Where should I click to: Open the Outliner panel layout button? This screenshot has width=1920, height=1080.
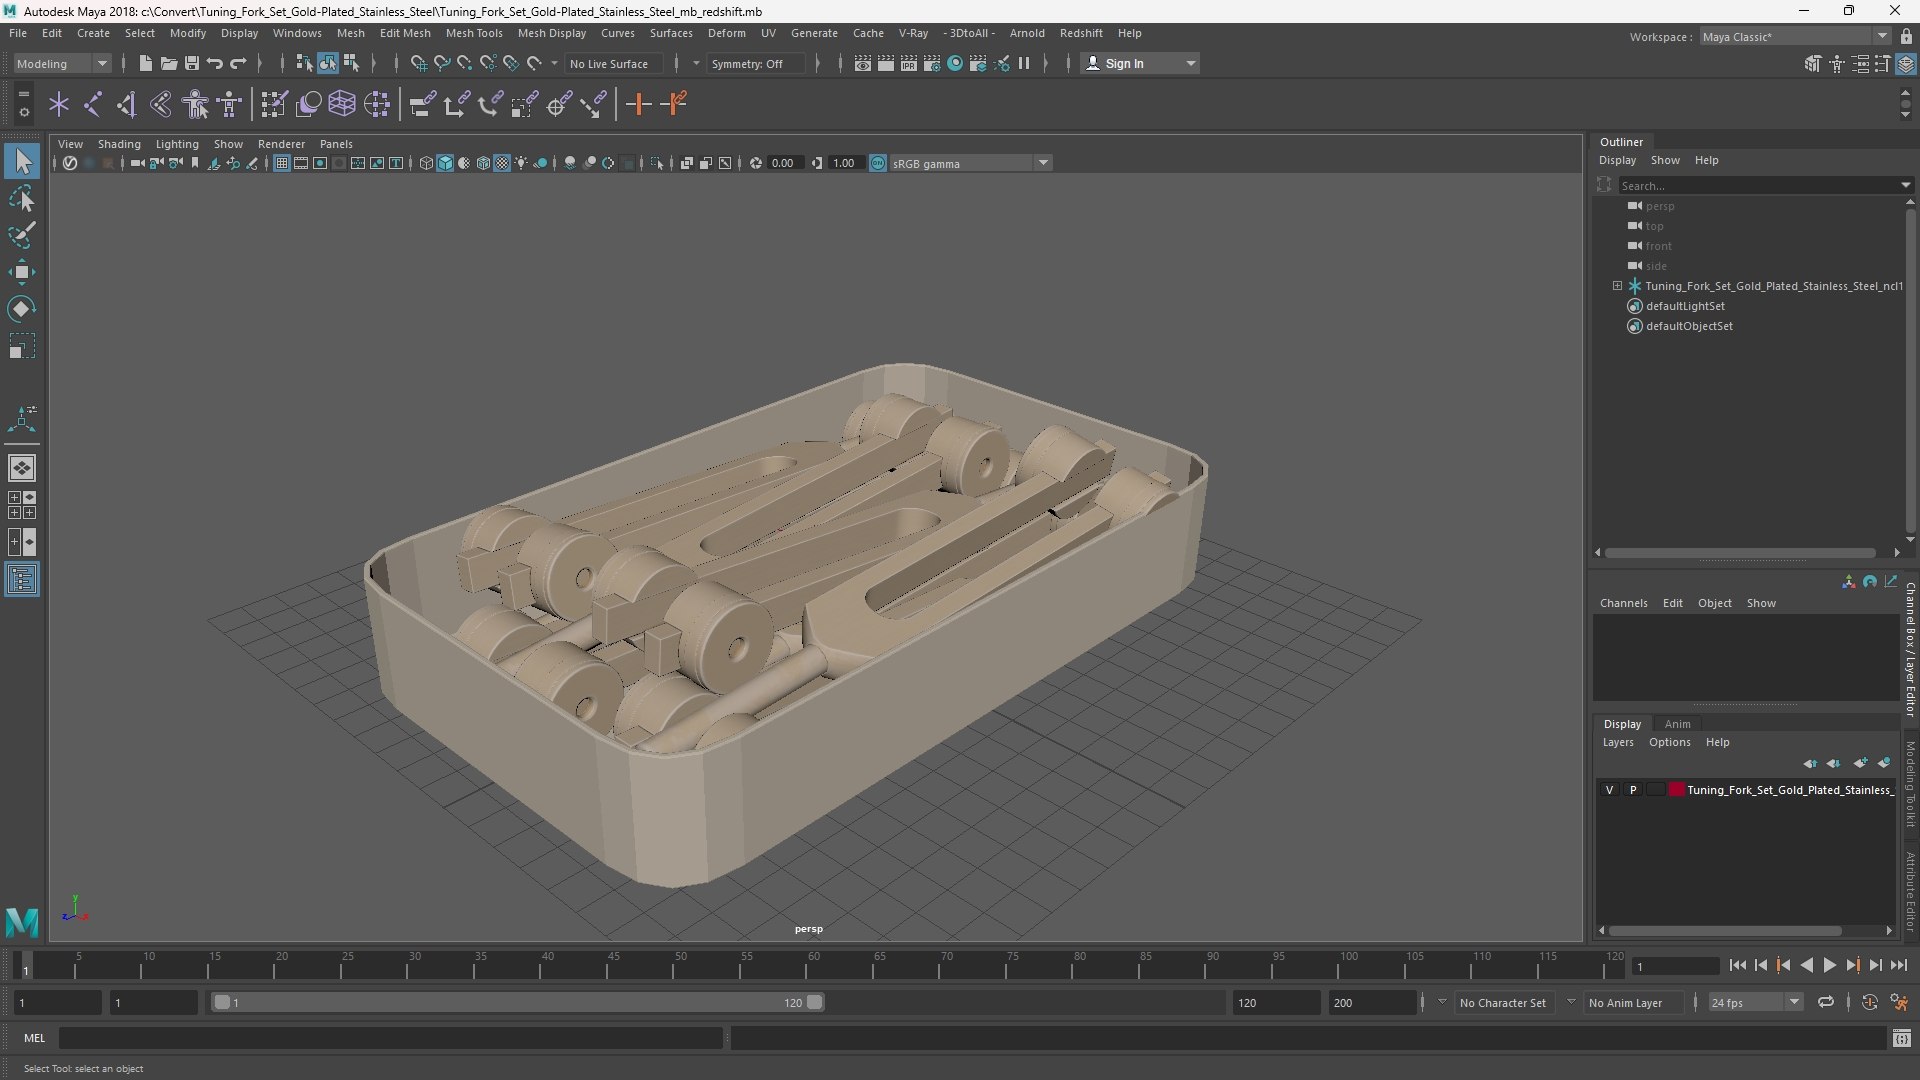(22, 580)
